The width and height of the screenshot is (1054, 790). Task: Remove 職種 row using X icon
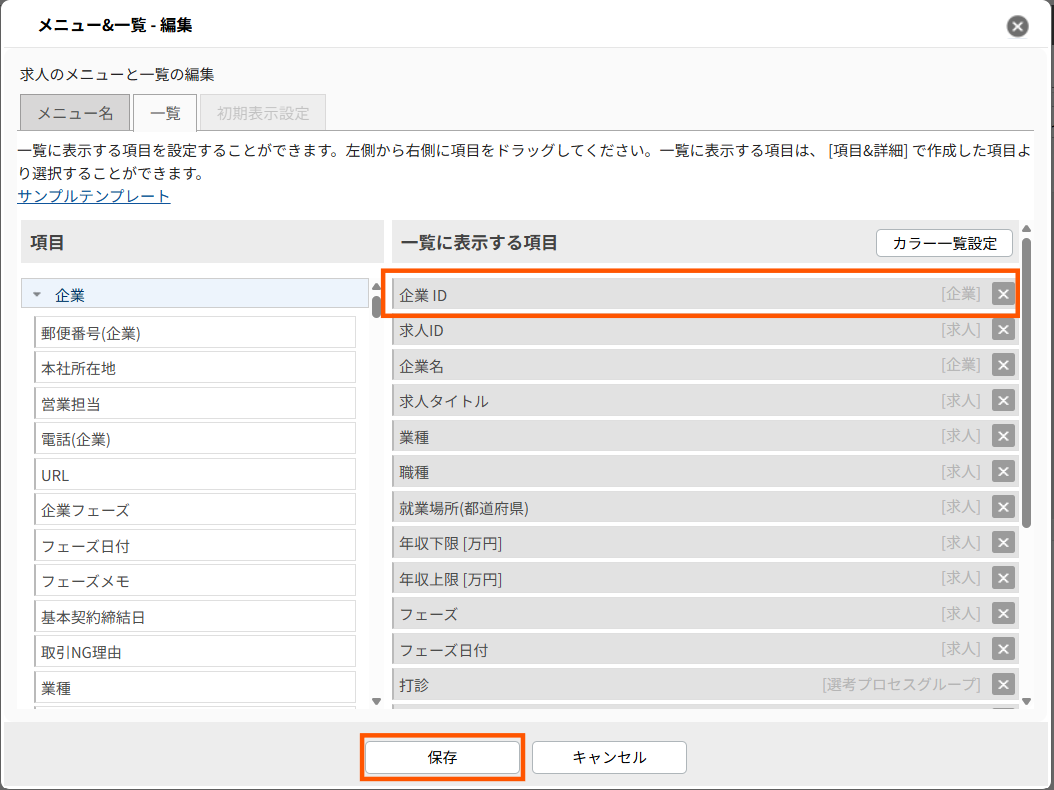pos(1003,471)
